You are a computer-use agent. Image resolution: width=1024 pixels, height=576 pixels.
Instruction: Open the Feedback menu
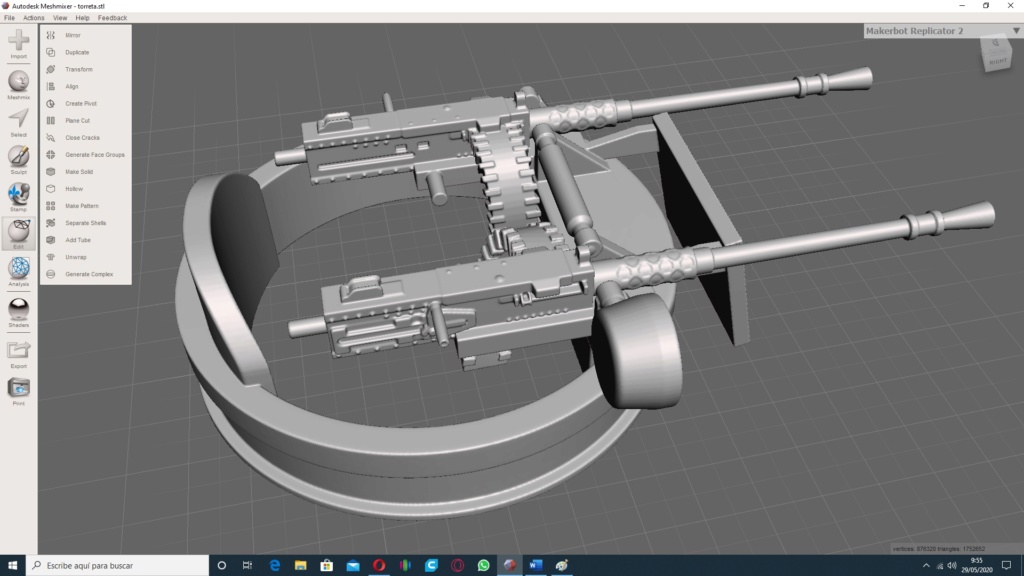tap(112, 18)
